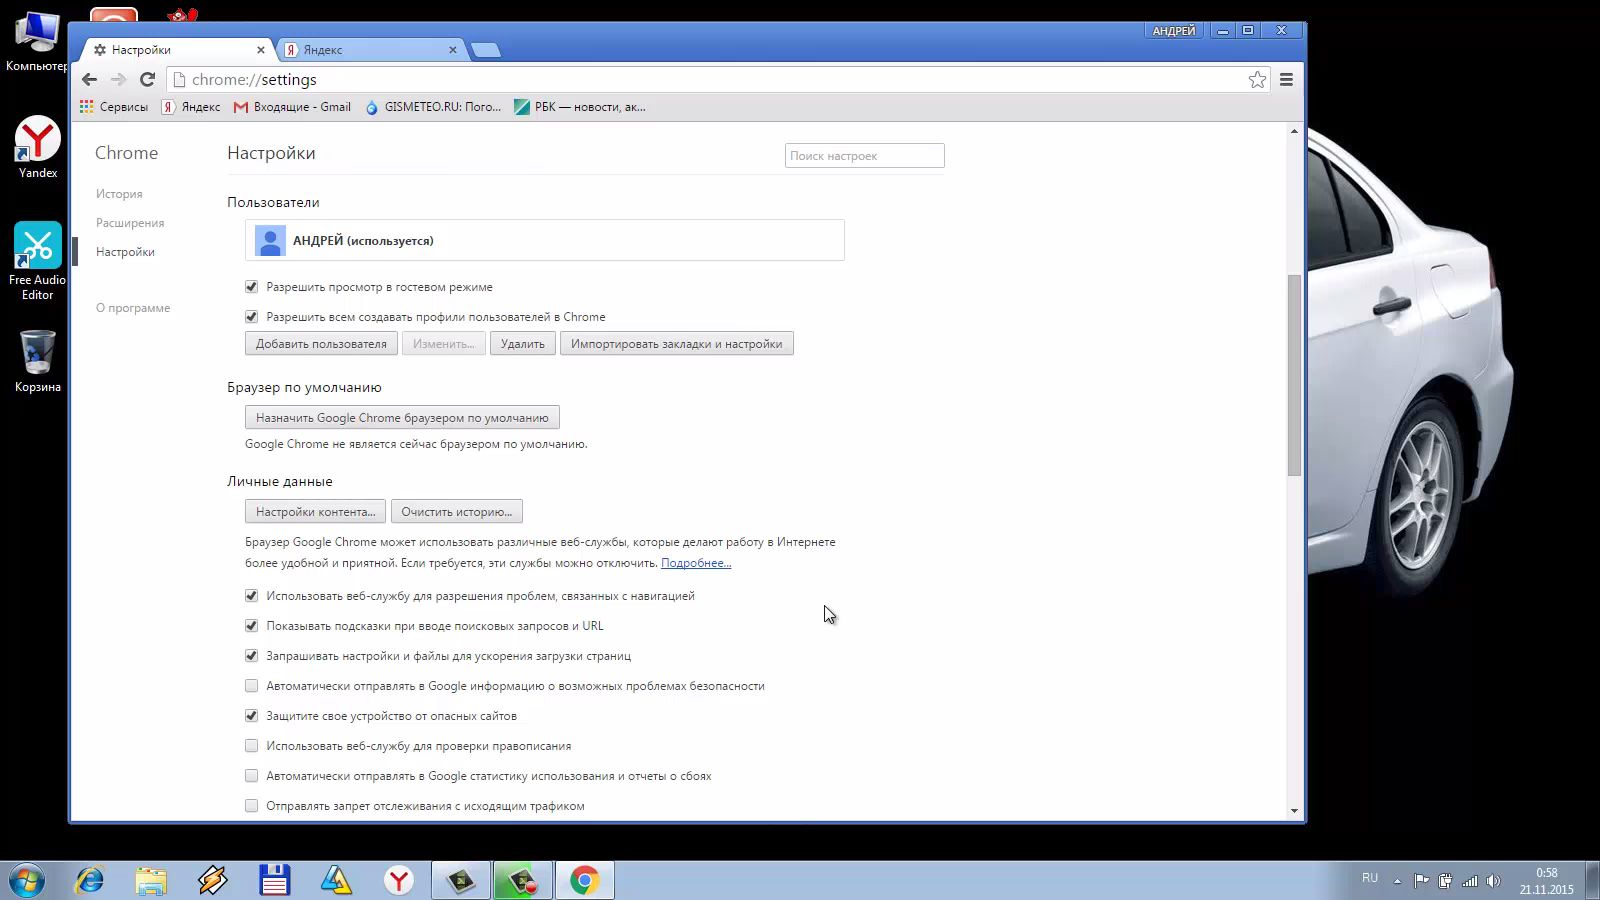Enable web service for spell checking
This screenshot has height=900, width=1600.
click(x=251, y=745)
